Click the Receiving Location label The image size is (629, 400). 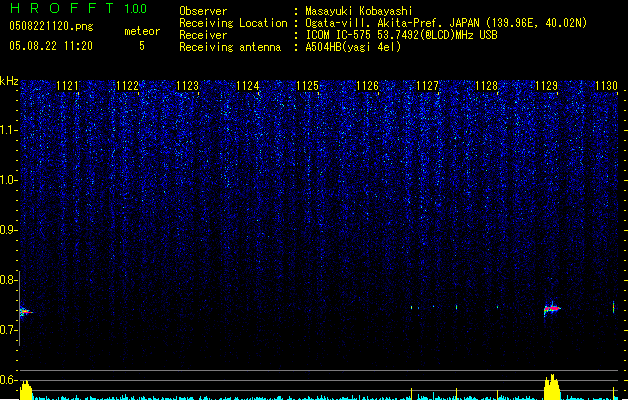233,23
